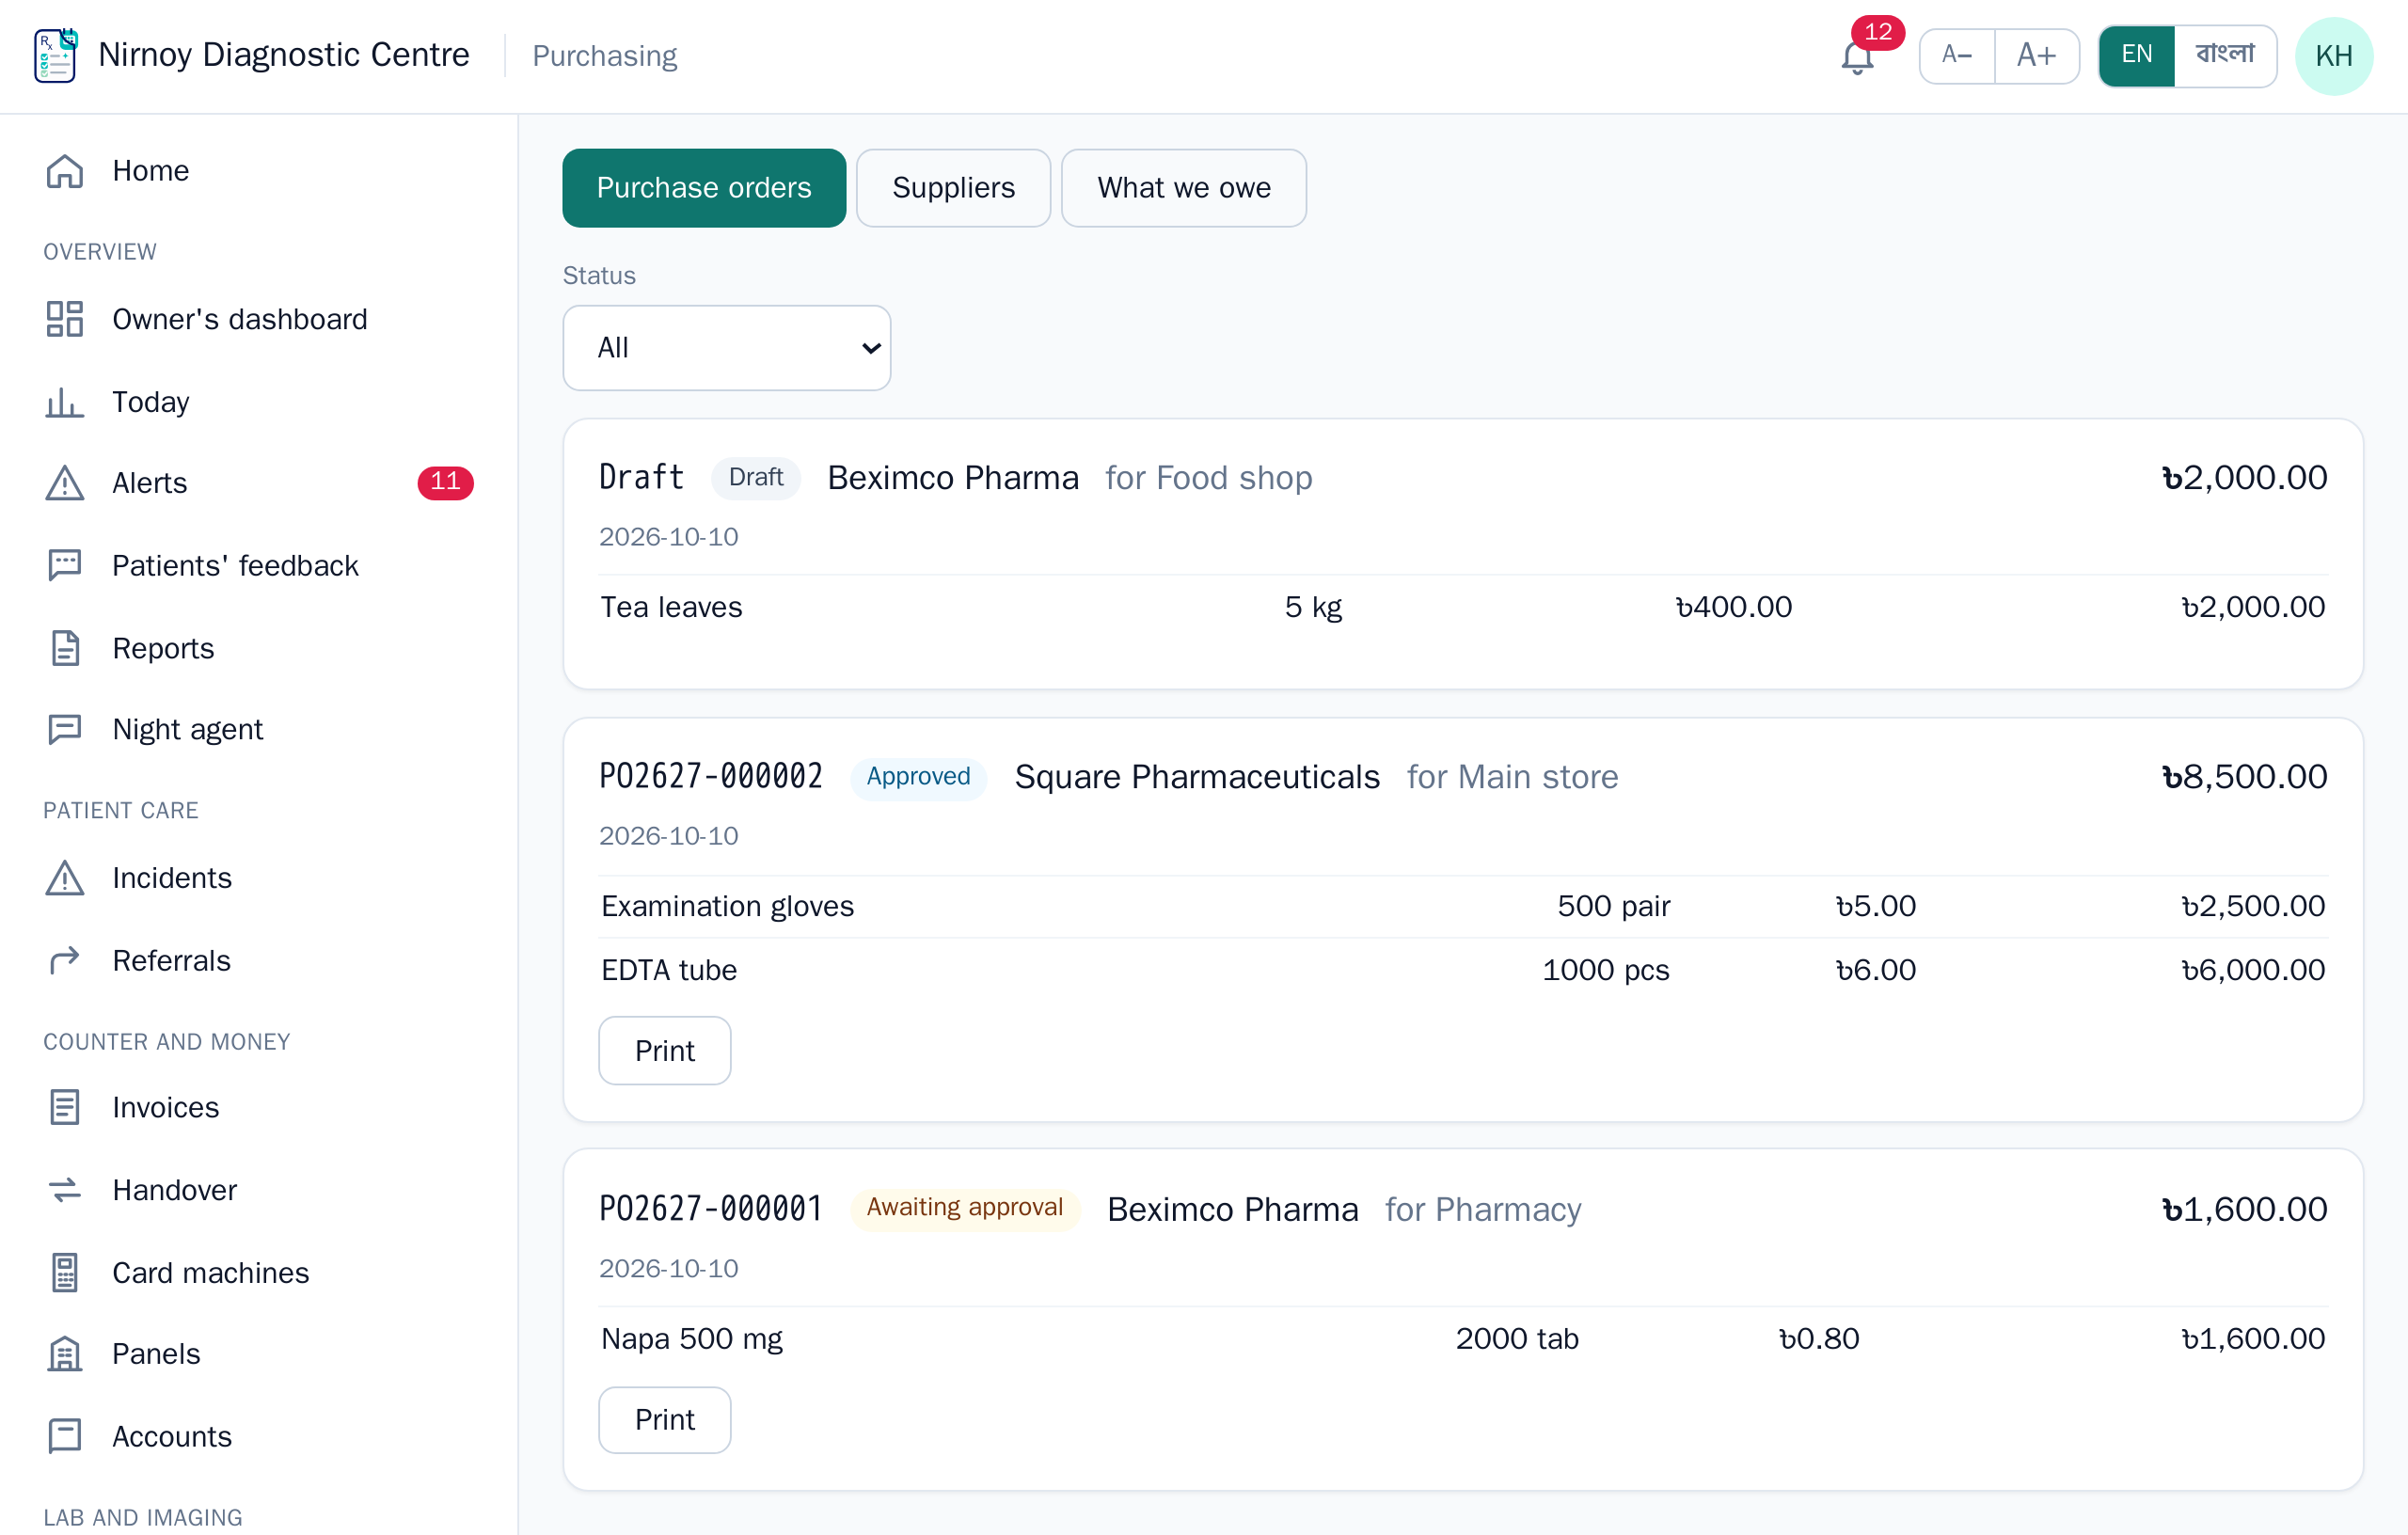Click the Today bar chart icon

click(65, 402)
